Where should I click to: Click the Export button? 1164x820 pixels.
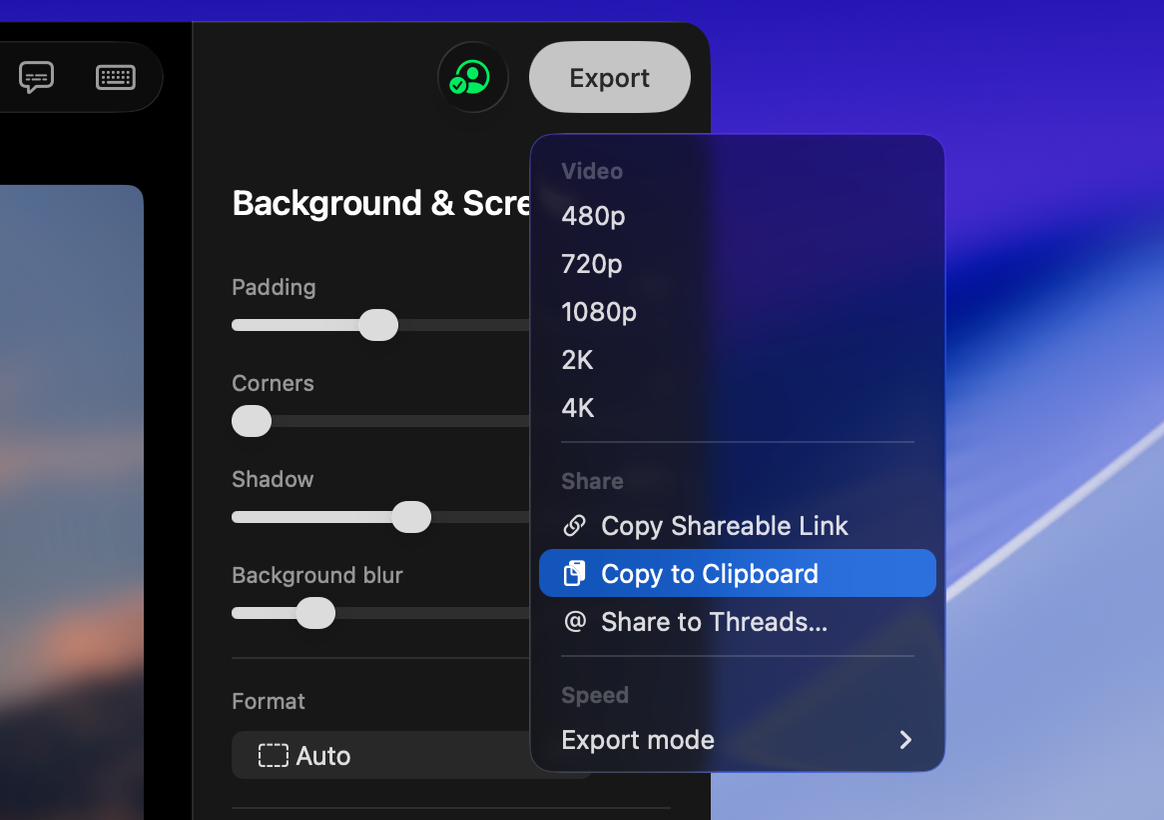[x=609, y=77]
